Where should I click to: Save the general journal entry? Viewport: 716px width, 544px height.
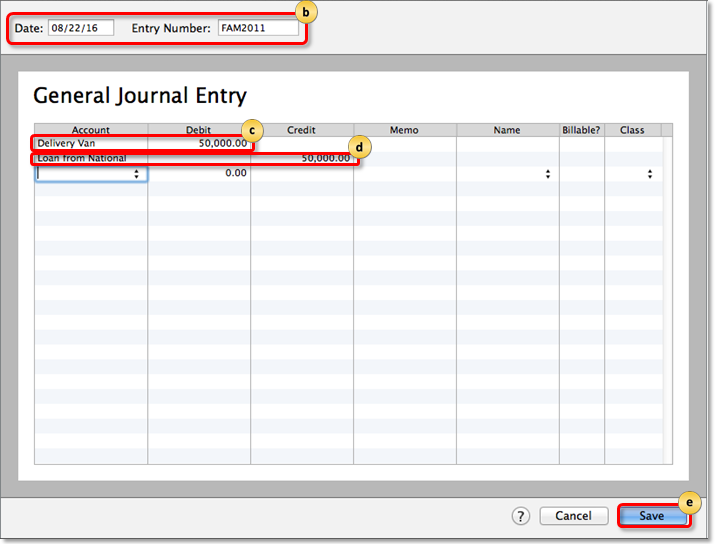652,516
